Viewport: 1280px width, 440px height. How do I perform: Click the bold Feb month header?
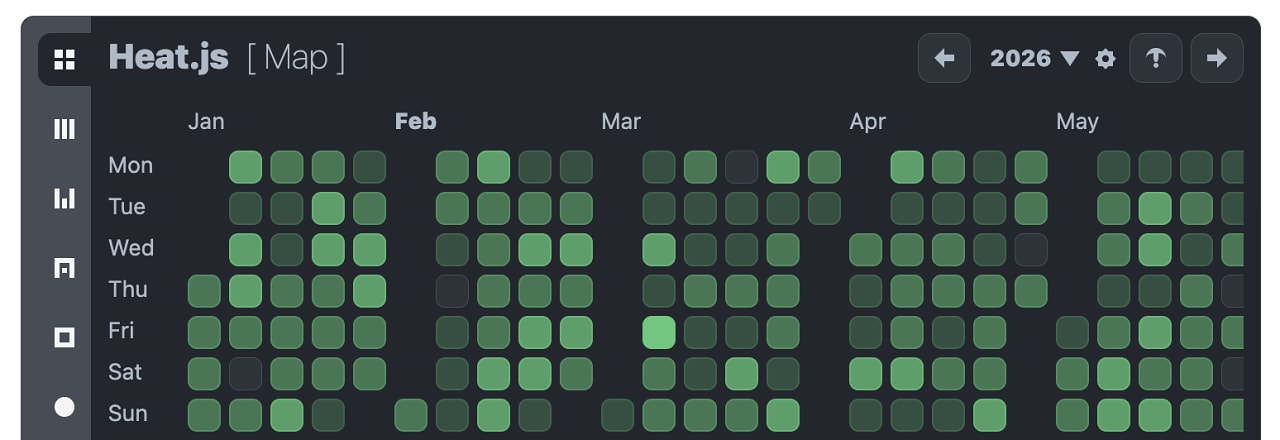point(415,121)
